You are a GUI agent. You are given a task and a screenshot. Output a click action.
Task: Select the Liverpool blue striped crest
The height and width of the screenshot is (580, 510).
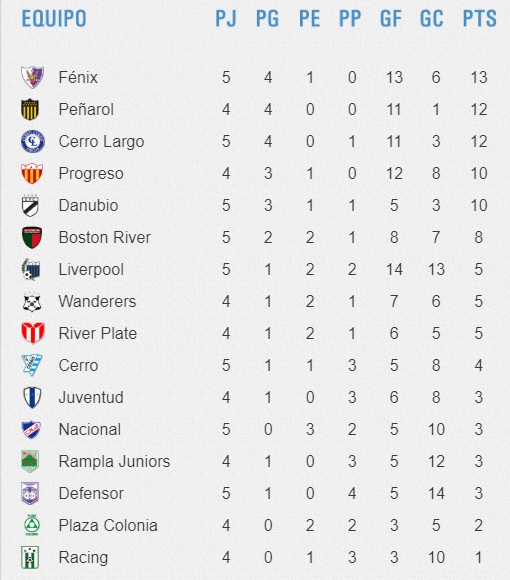31,269
